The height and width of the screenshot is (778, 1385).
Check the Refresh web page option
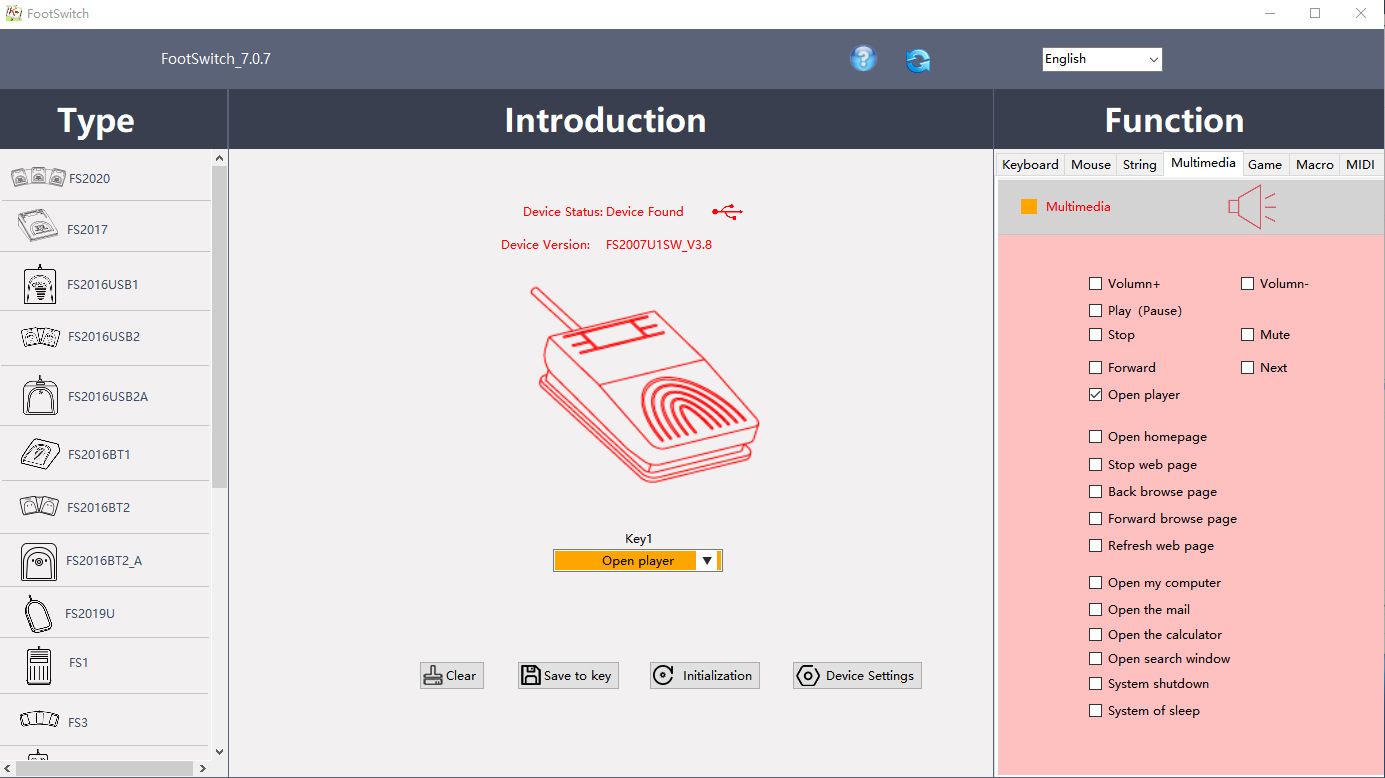coord(1096,546)
